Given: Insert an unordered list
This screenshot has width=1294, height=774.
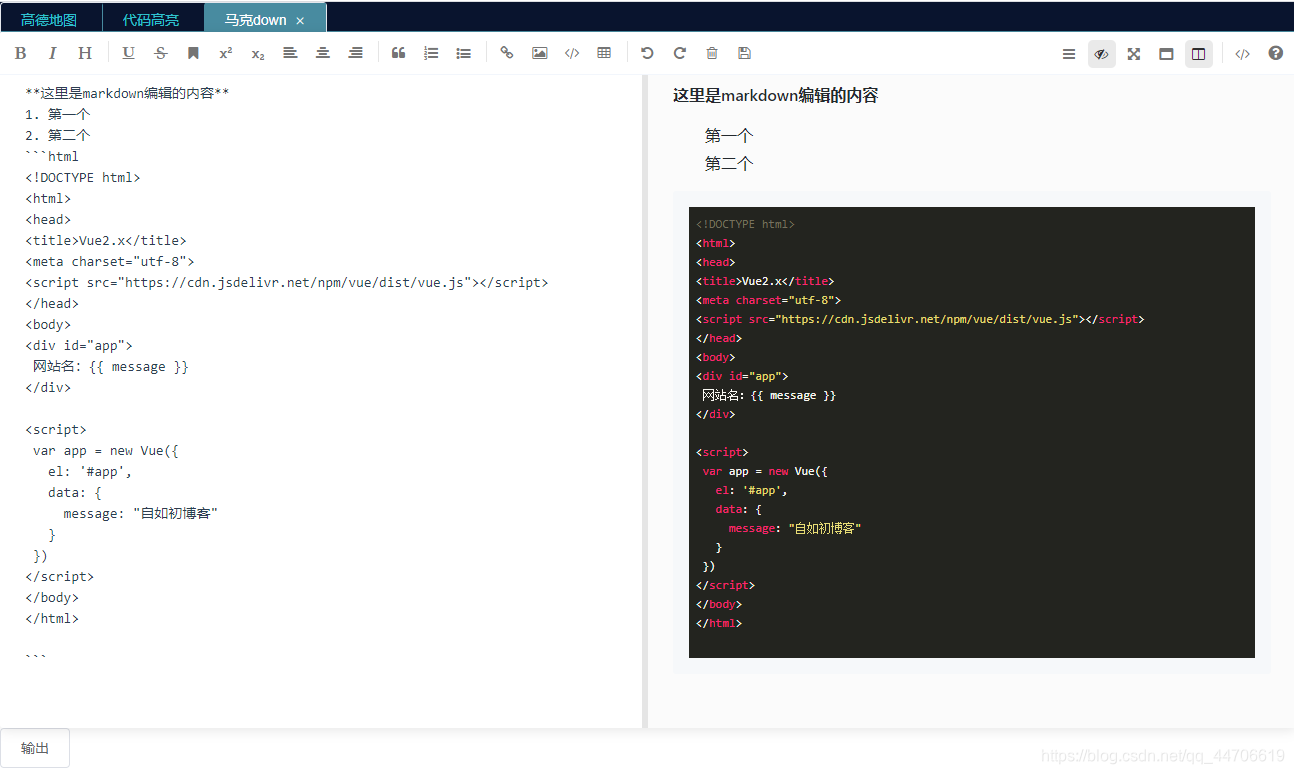Looking at the screenshot, I should click(x=463, y=53).
